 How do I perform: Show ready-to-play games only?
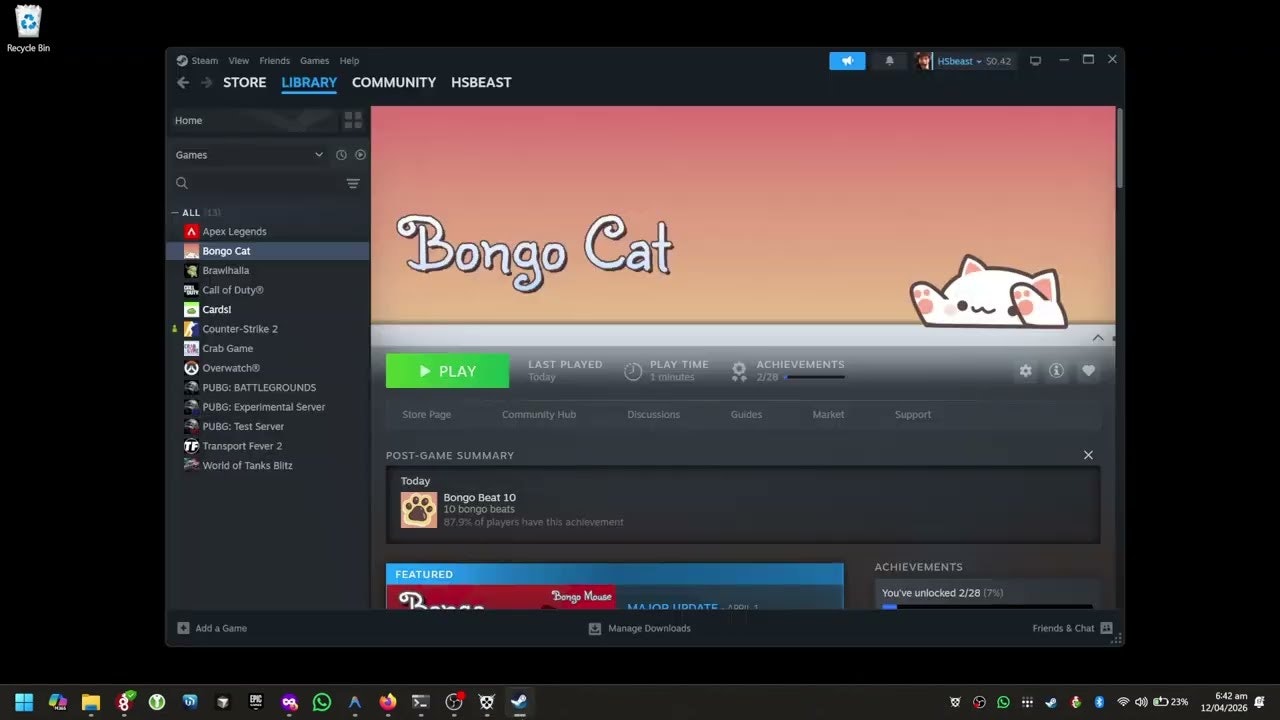(x=360, y=155)
